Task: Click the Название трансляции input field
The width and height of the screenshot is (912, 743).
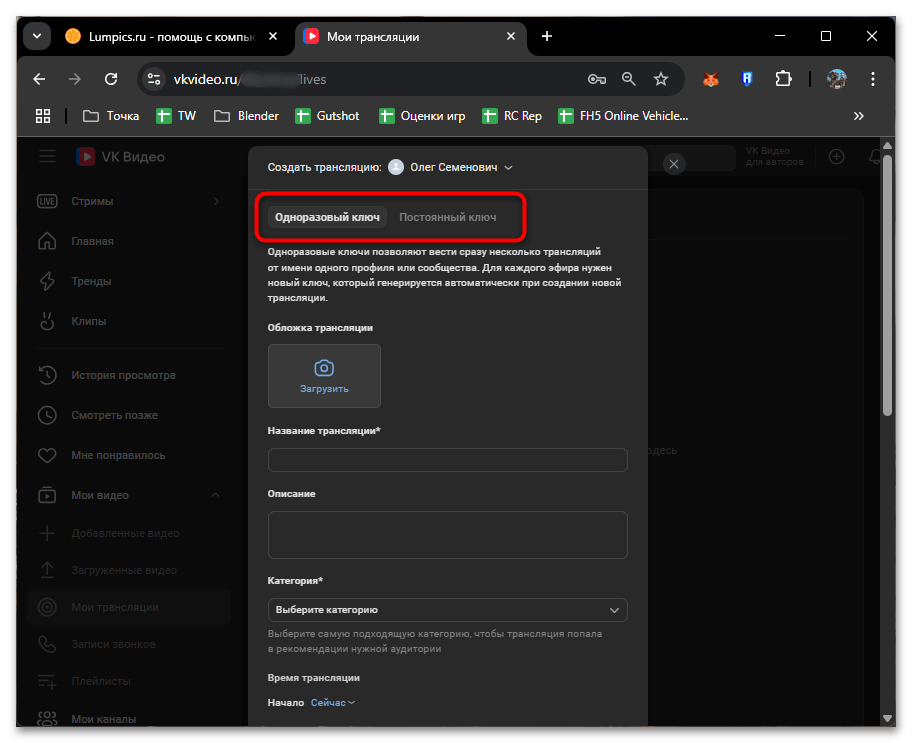Action: click(447, 460)
